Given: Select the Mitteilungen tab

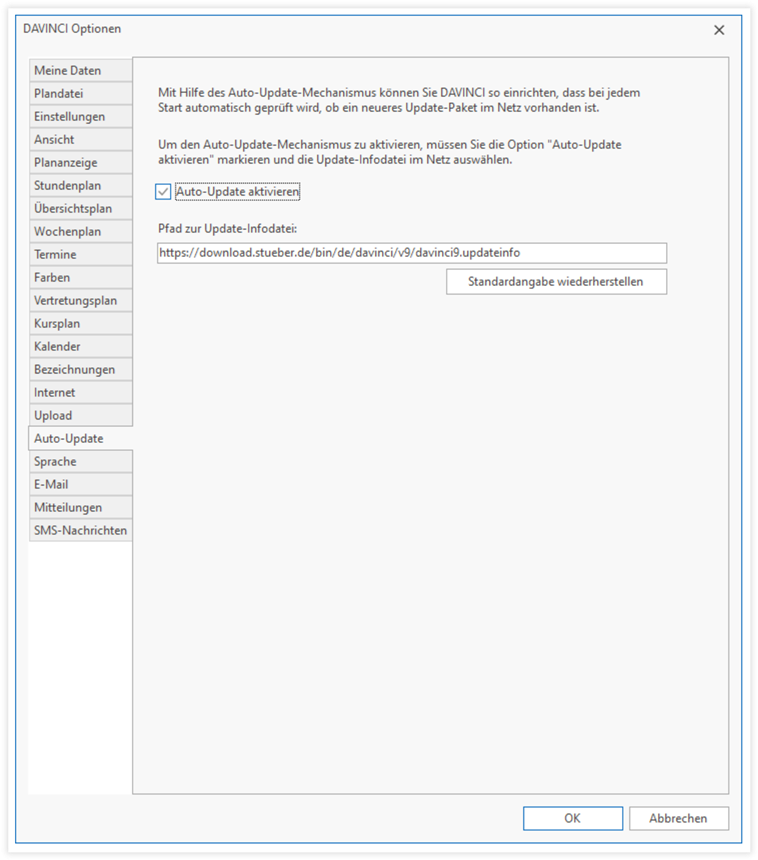Looking at the screenshot, I should pos(81,508).
